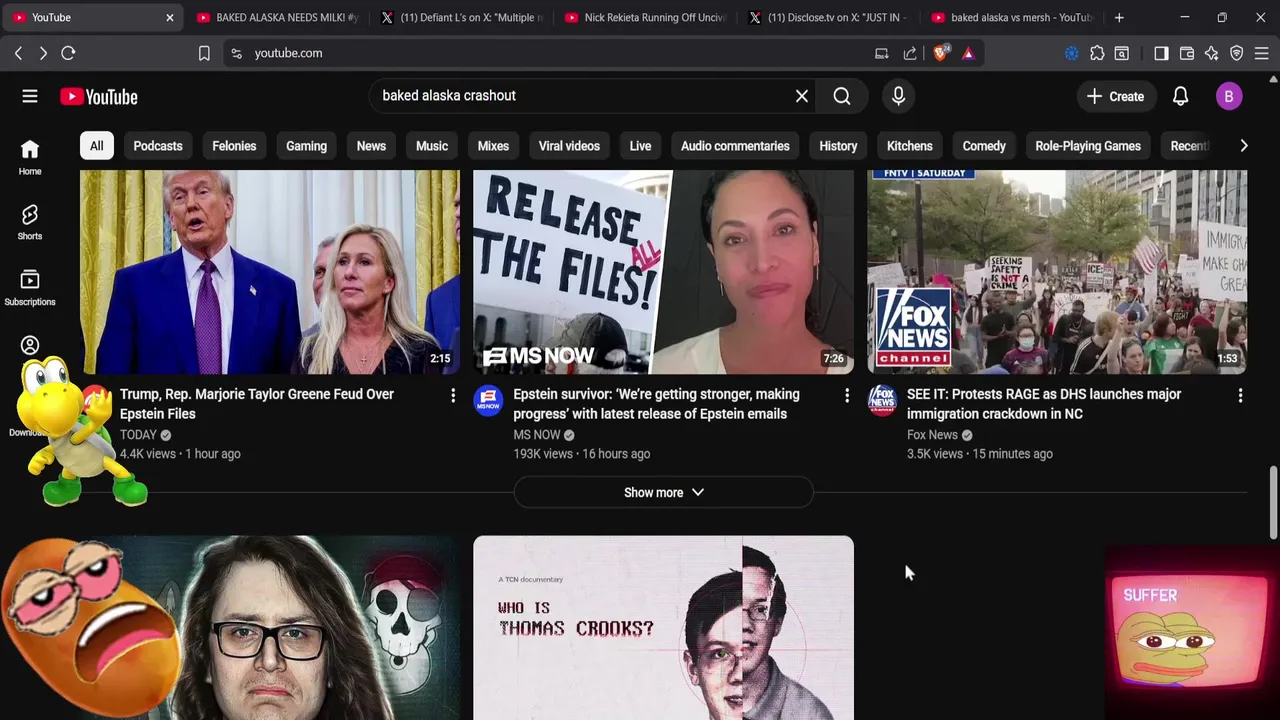Expand the Show more section

664,492
